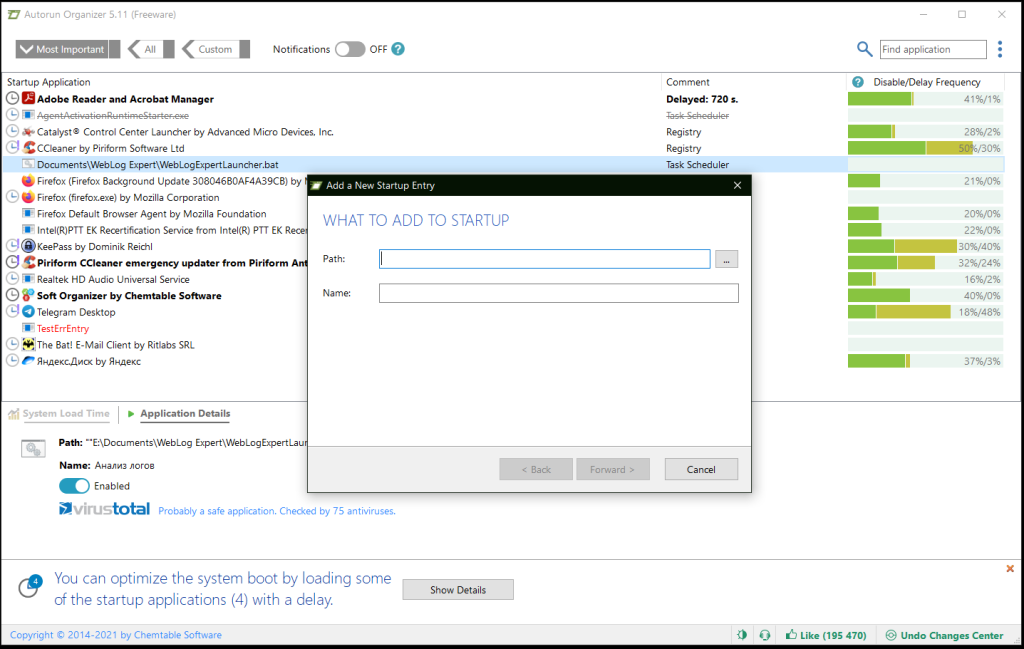Click the Piriform CCleaner emergency updater icon
Image resolution: width=1024 pixels, height=649 pixels.
[28, 262]
